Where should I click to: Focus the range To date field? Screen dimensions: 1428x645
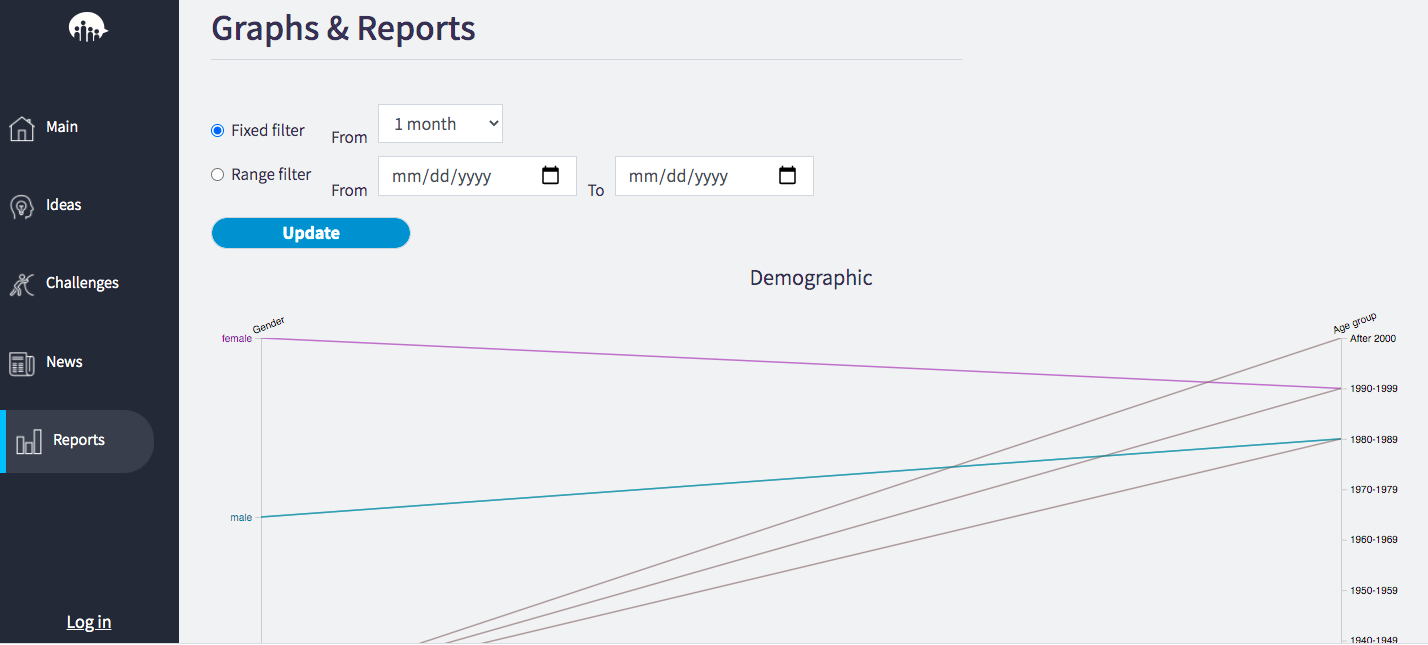pyautogui.click(x=714, y=176)
